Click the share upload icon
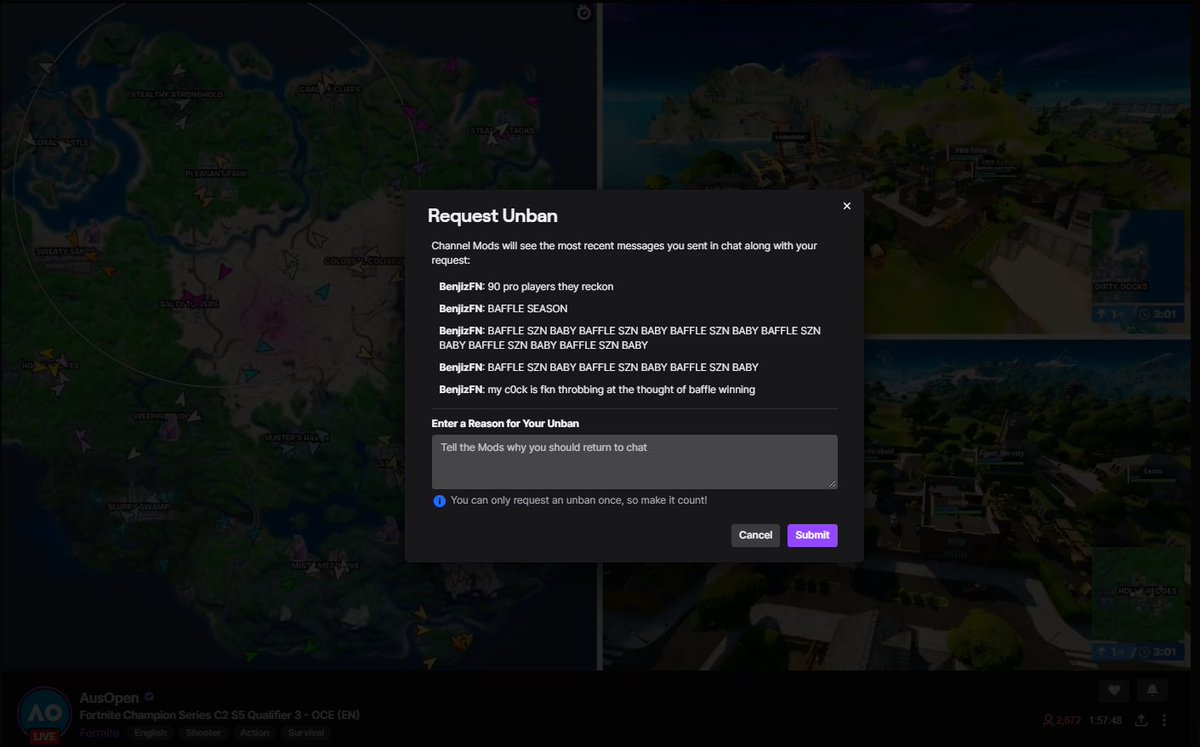Image resolution: width=1200 pixels, height=747 pixels. (x=1139, y=721)
